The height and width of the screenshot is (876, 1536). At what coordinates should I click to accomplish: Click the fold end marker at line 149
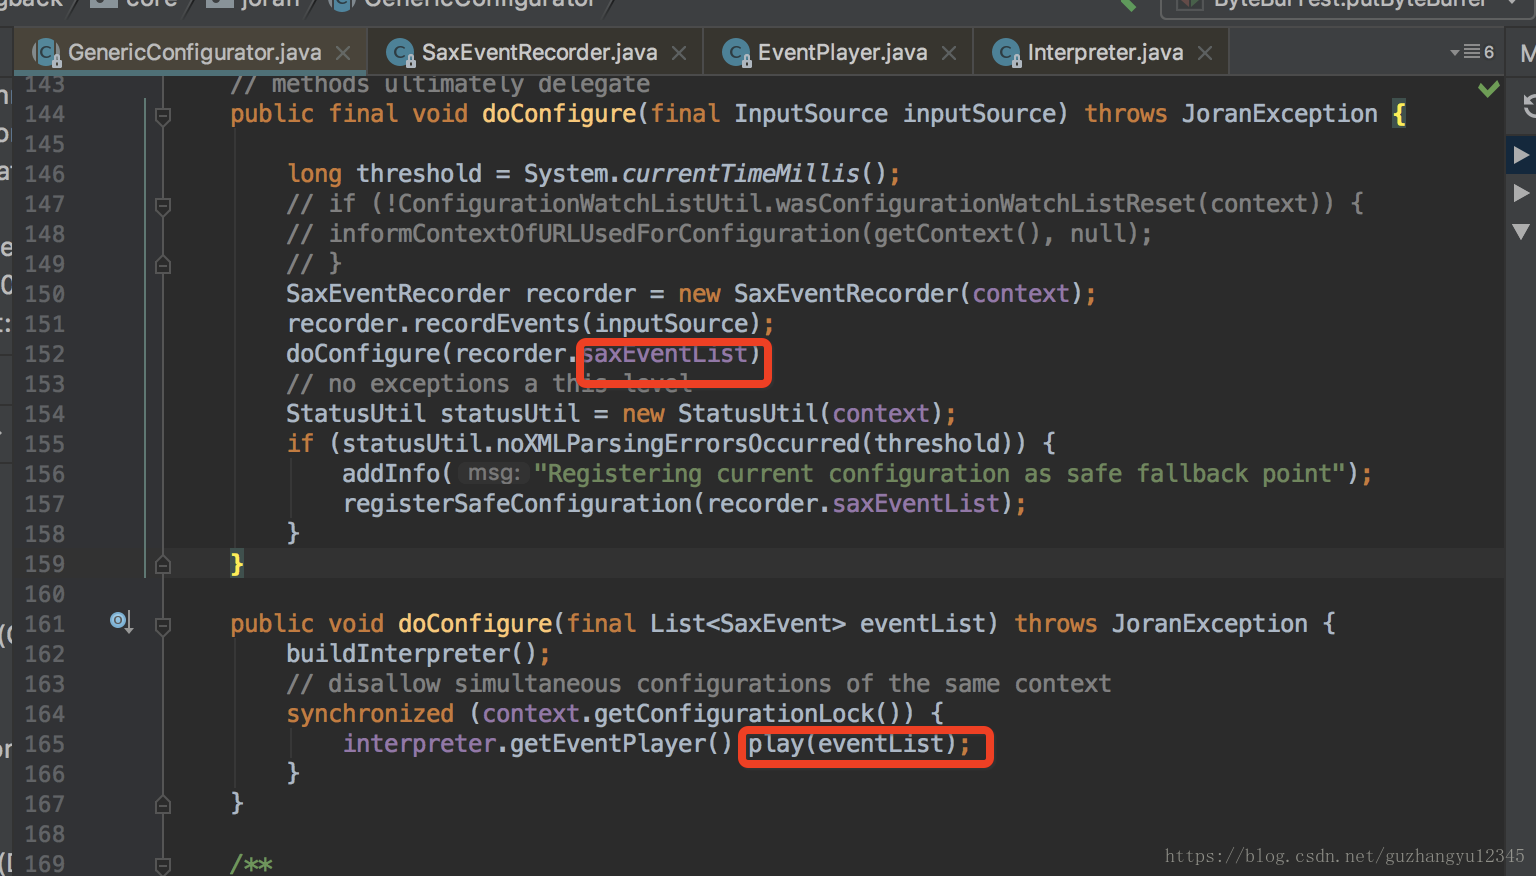[163, 265]
